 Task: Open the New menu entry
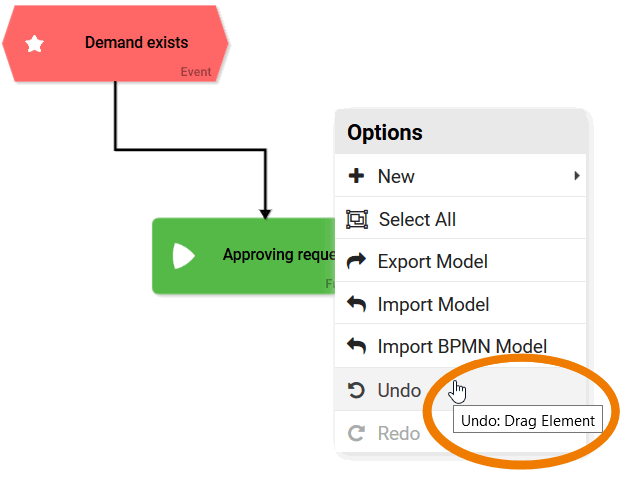(396, 177)
